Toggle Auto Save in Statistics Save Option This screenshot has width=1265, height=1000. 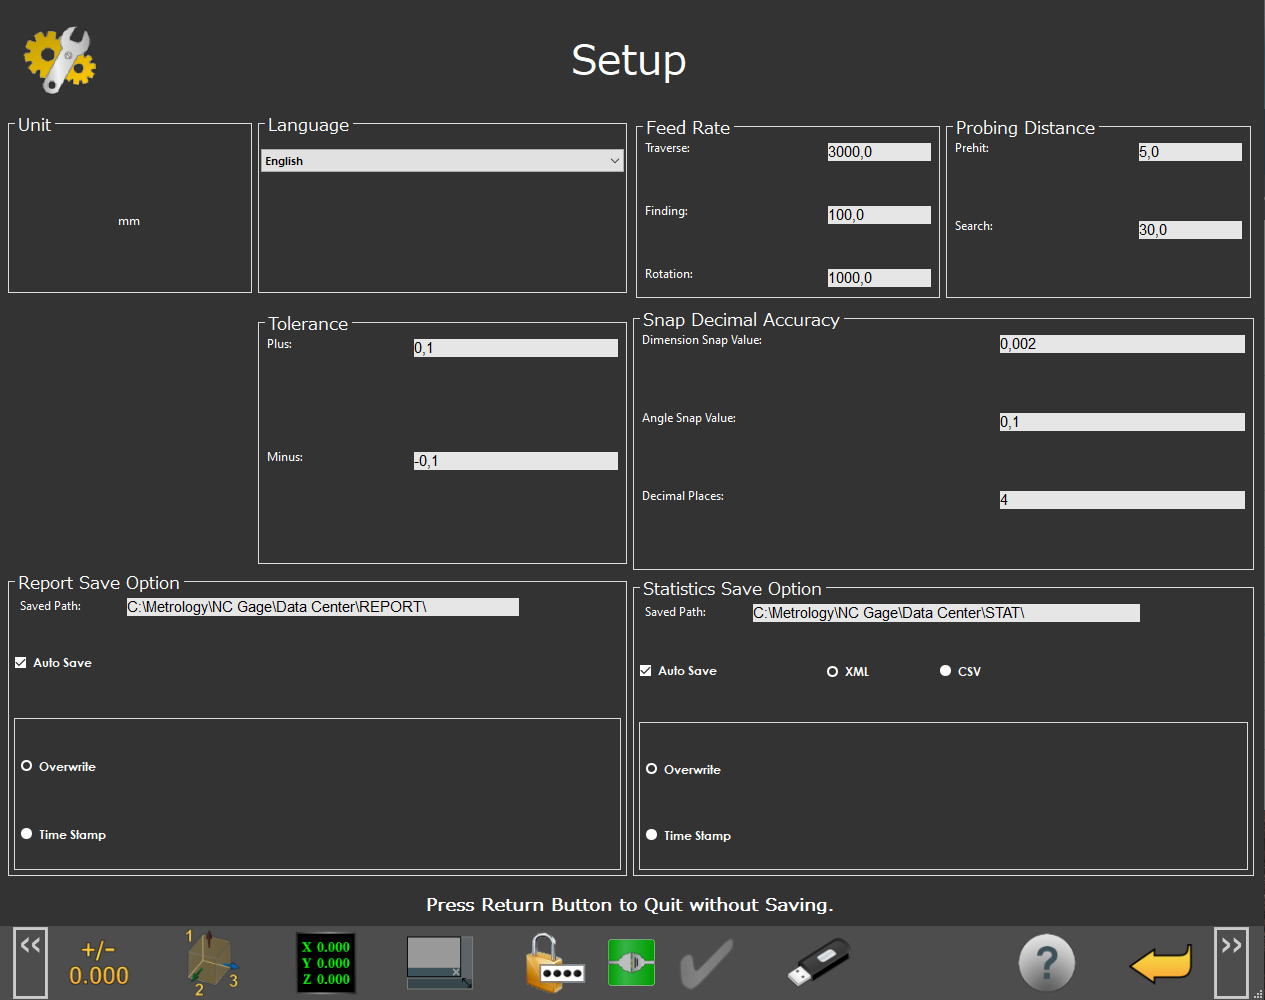[646, 671]
